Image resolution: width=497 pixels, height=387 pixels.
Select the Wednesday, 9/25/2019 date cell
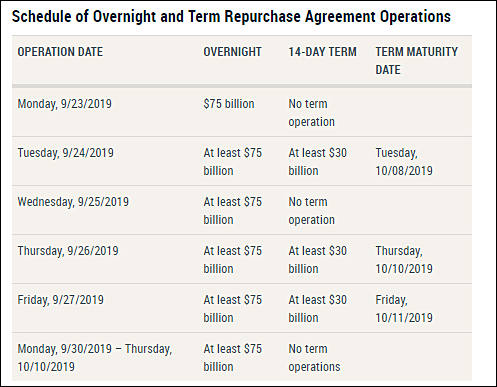point(73,202)
